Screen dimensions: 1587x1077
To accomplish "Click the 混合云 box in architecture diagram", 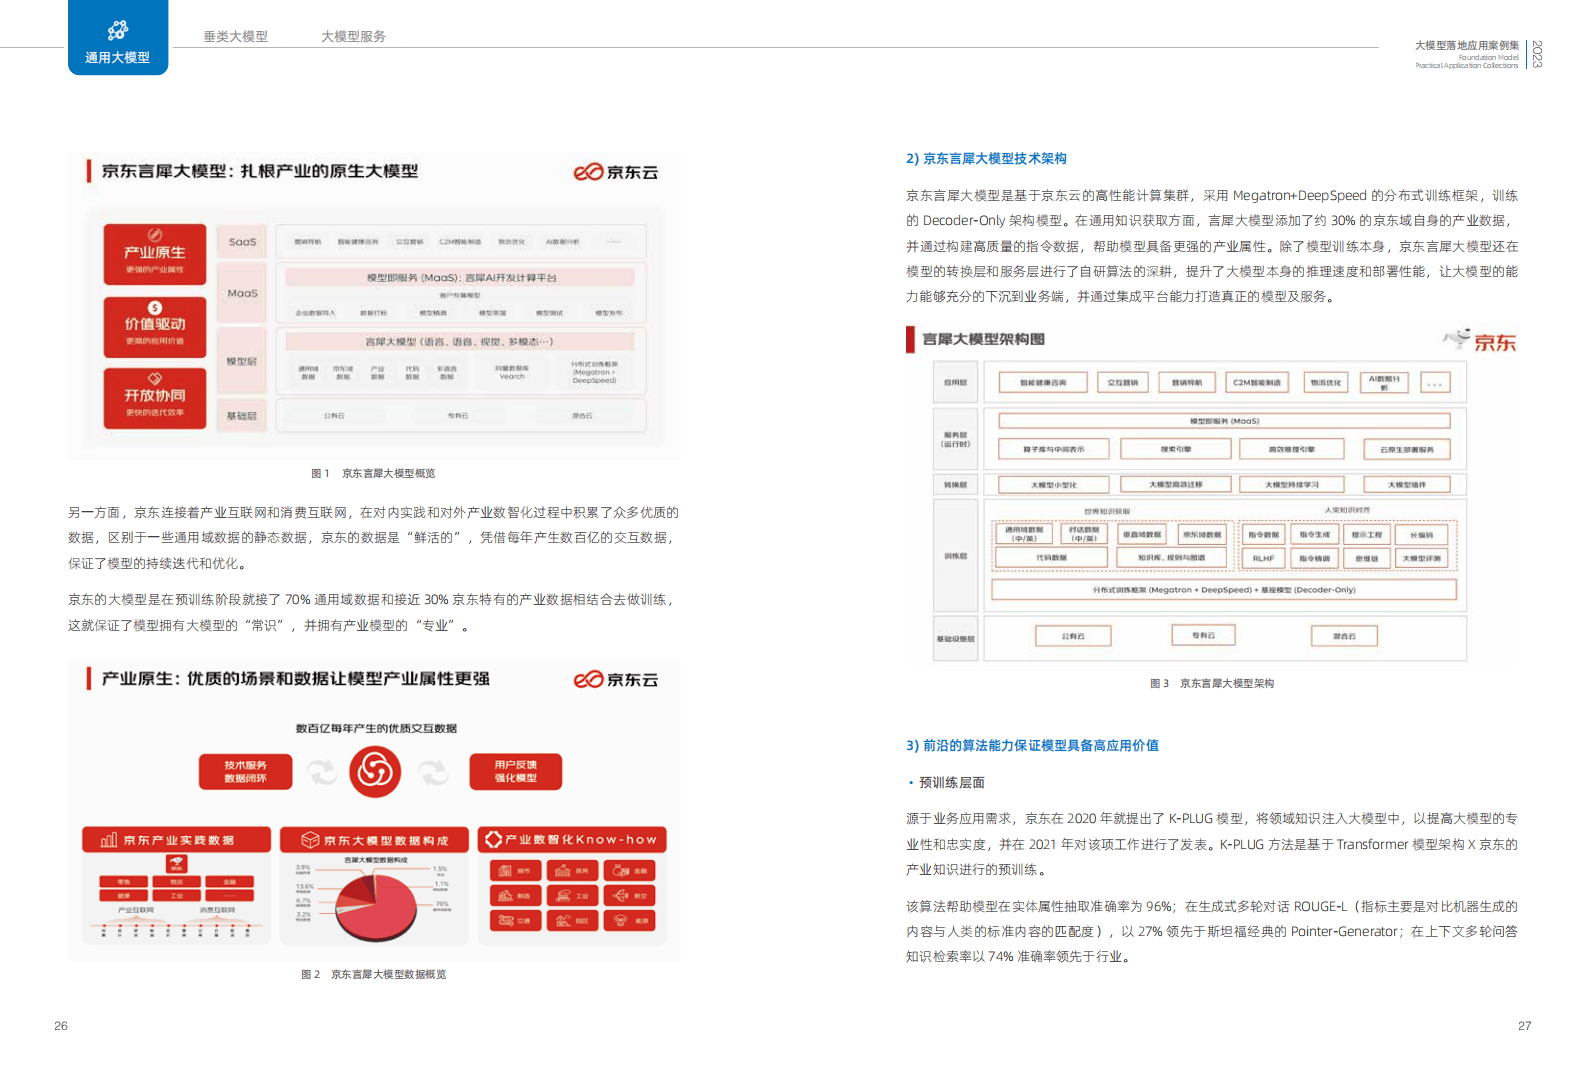I will (1344, 636).
